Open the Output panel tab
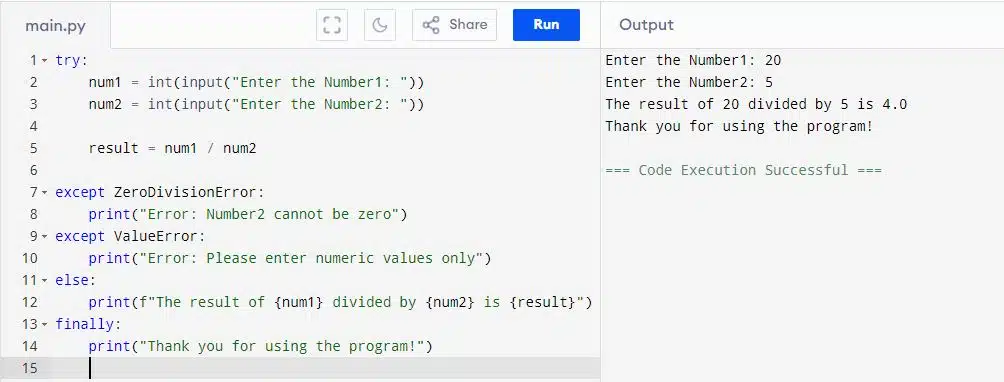Viewport: 1004px width, 382px height. pyautogui.click(x=646, y=25)
